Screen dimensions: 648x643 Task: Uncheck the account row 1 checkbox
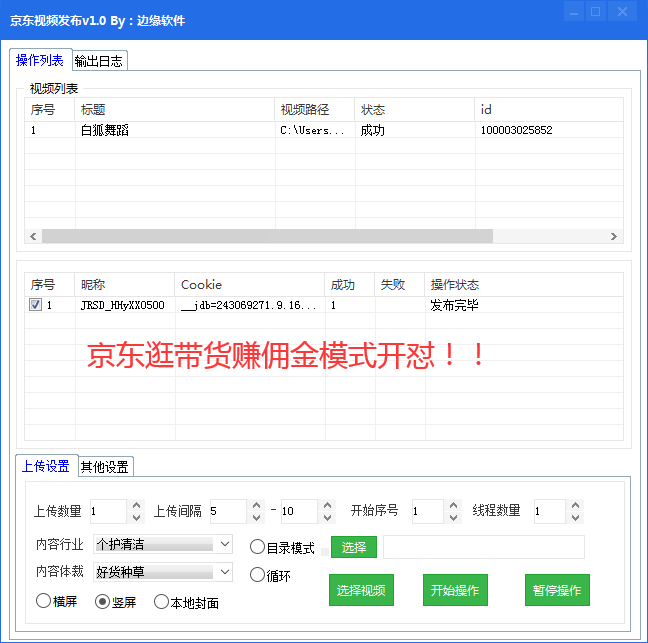(35, 305)
